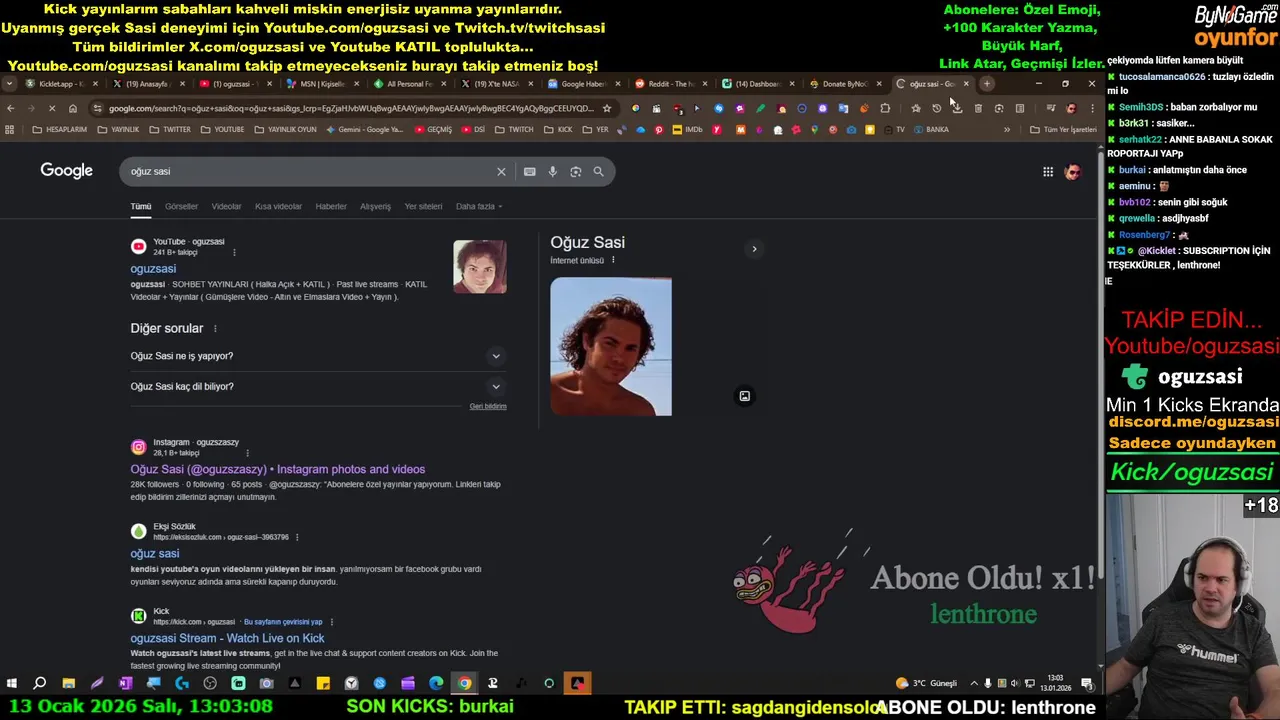Switch to Kısa videolar tab
The height and width of the screenshot is (720, 1280).
pyautogui.click(x=278, y=206)
